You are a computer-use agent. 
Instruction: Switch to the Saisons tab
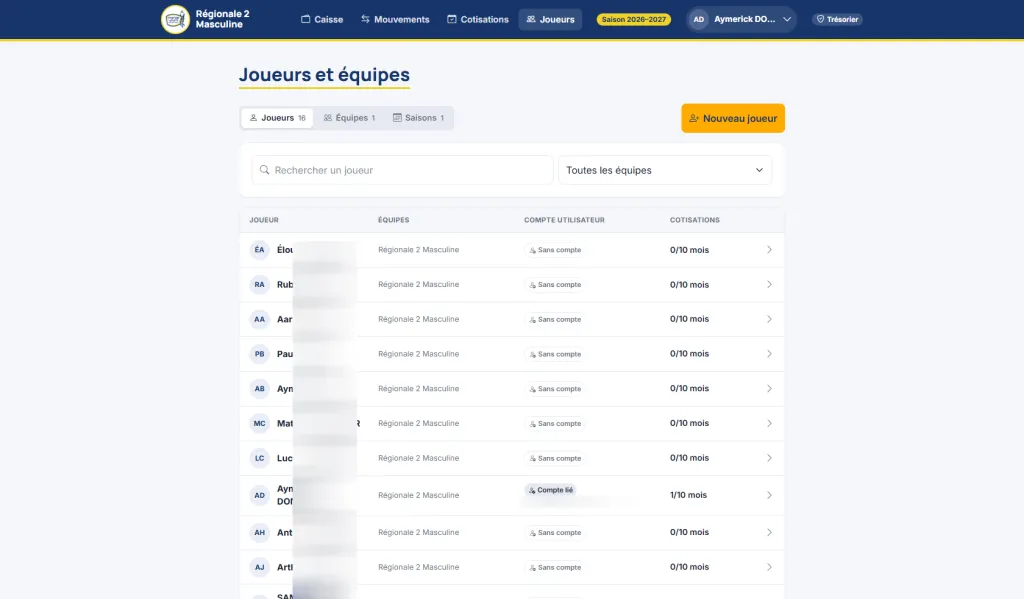click(x=419, y=118)
